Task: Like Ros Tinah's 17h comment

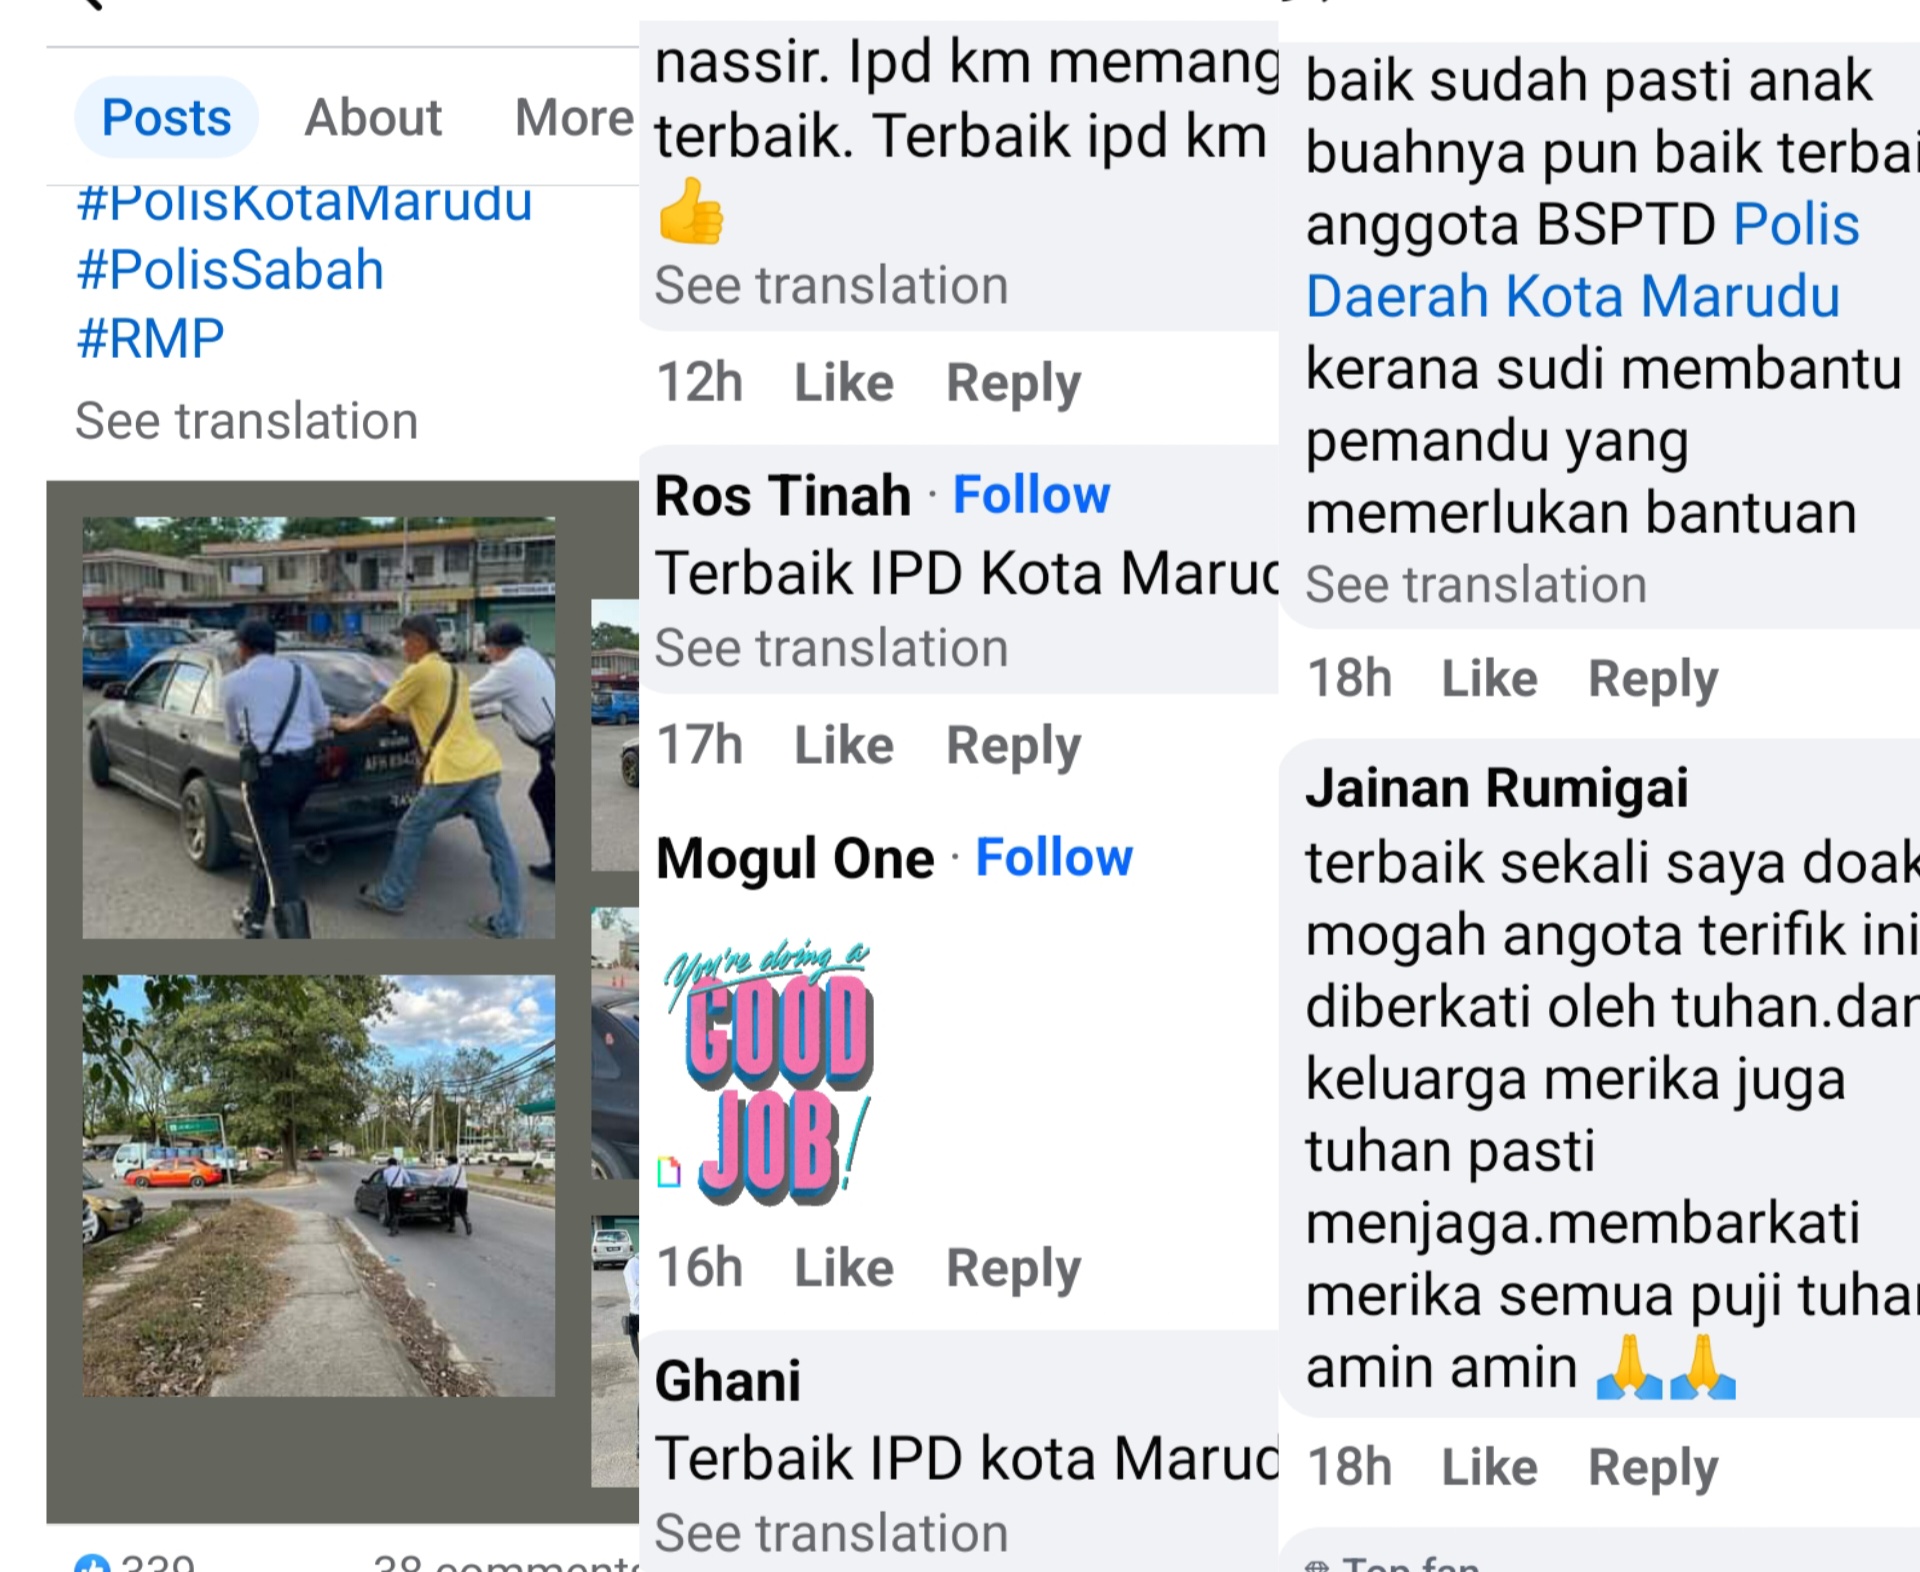Action: pyautogui.click(x=844, y=746)
